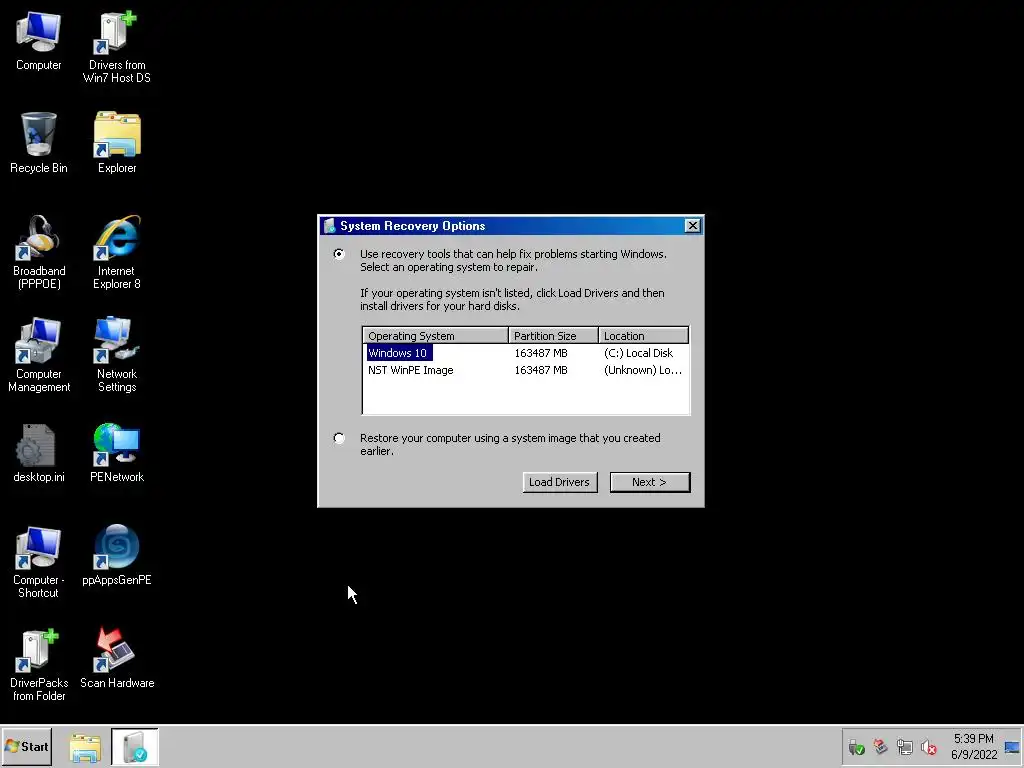1024x768 pixels.
Task: Click System Recovery Options title bar icon
Action: click(330, 226)
